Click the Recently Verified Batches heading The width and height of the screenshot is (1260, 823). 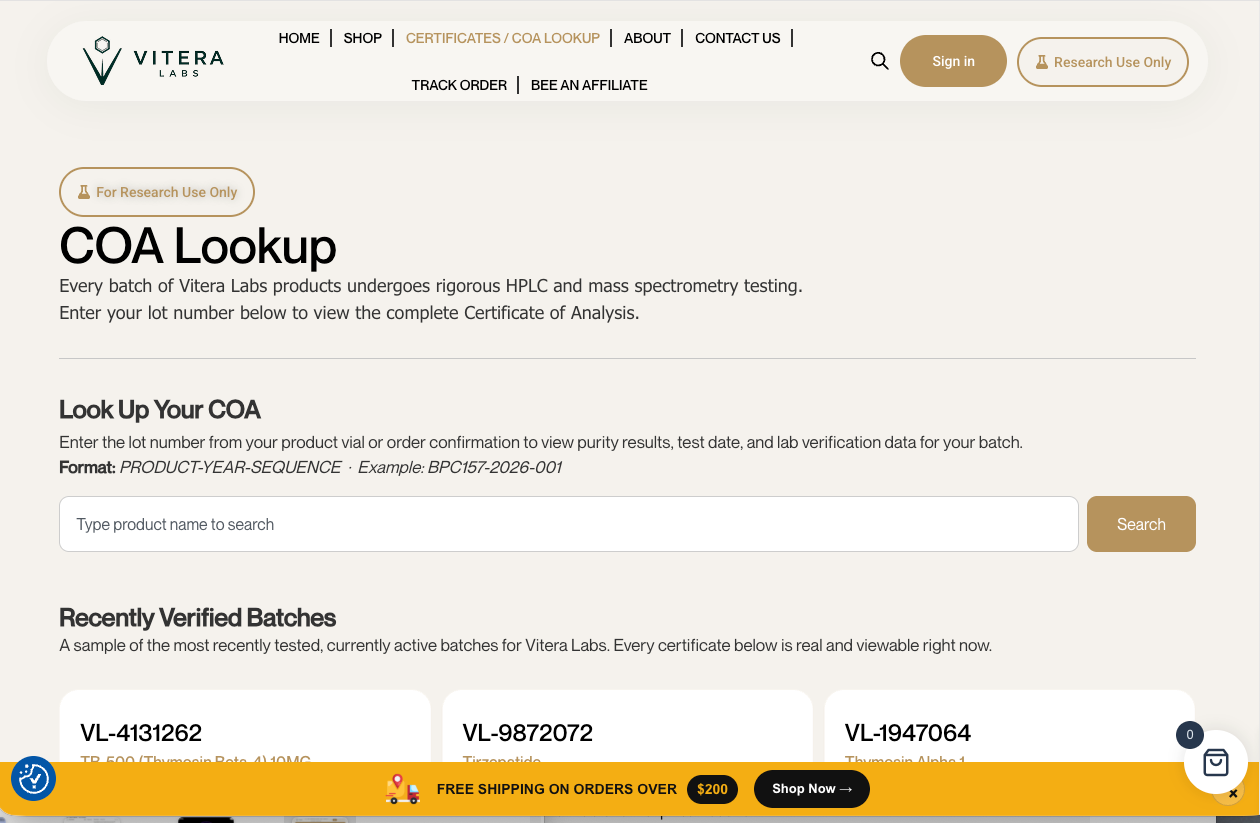197,617
